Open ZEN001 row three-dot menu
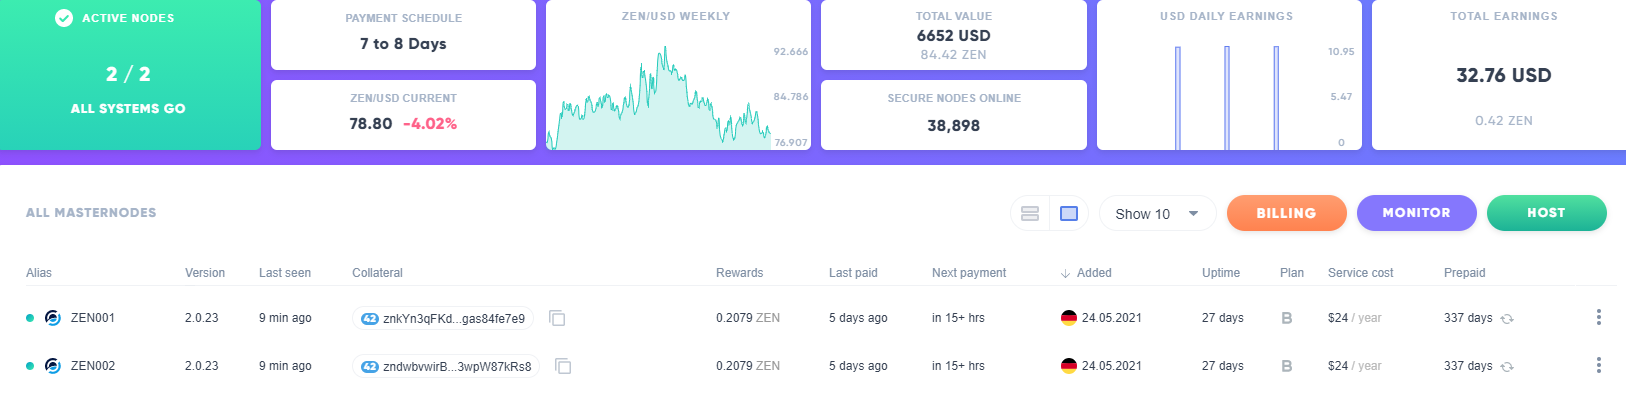 click(x=1598, y=317)
